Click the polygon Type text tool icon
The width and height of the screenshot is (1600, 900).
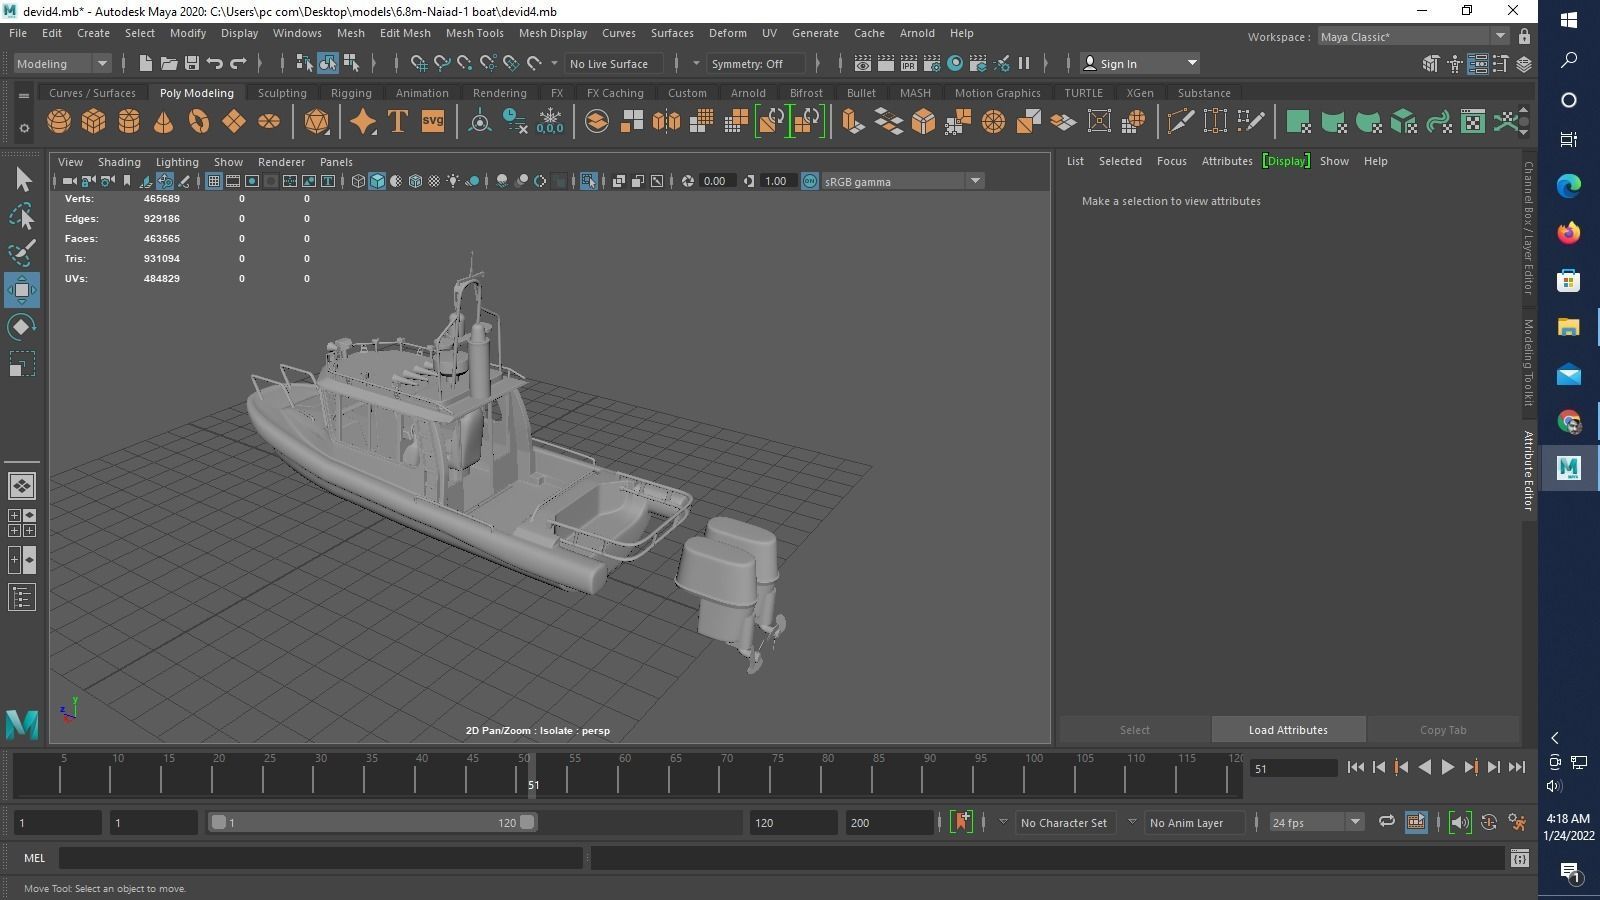(x=397, y=122)
